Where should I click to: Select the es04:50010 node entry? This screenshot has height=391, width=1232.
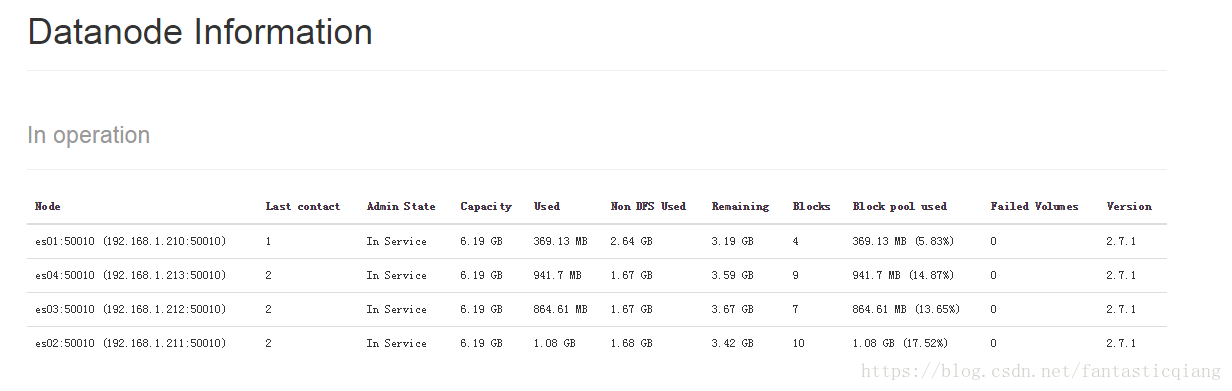(131, 275)
